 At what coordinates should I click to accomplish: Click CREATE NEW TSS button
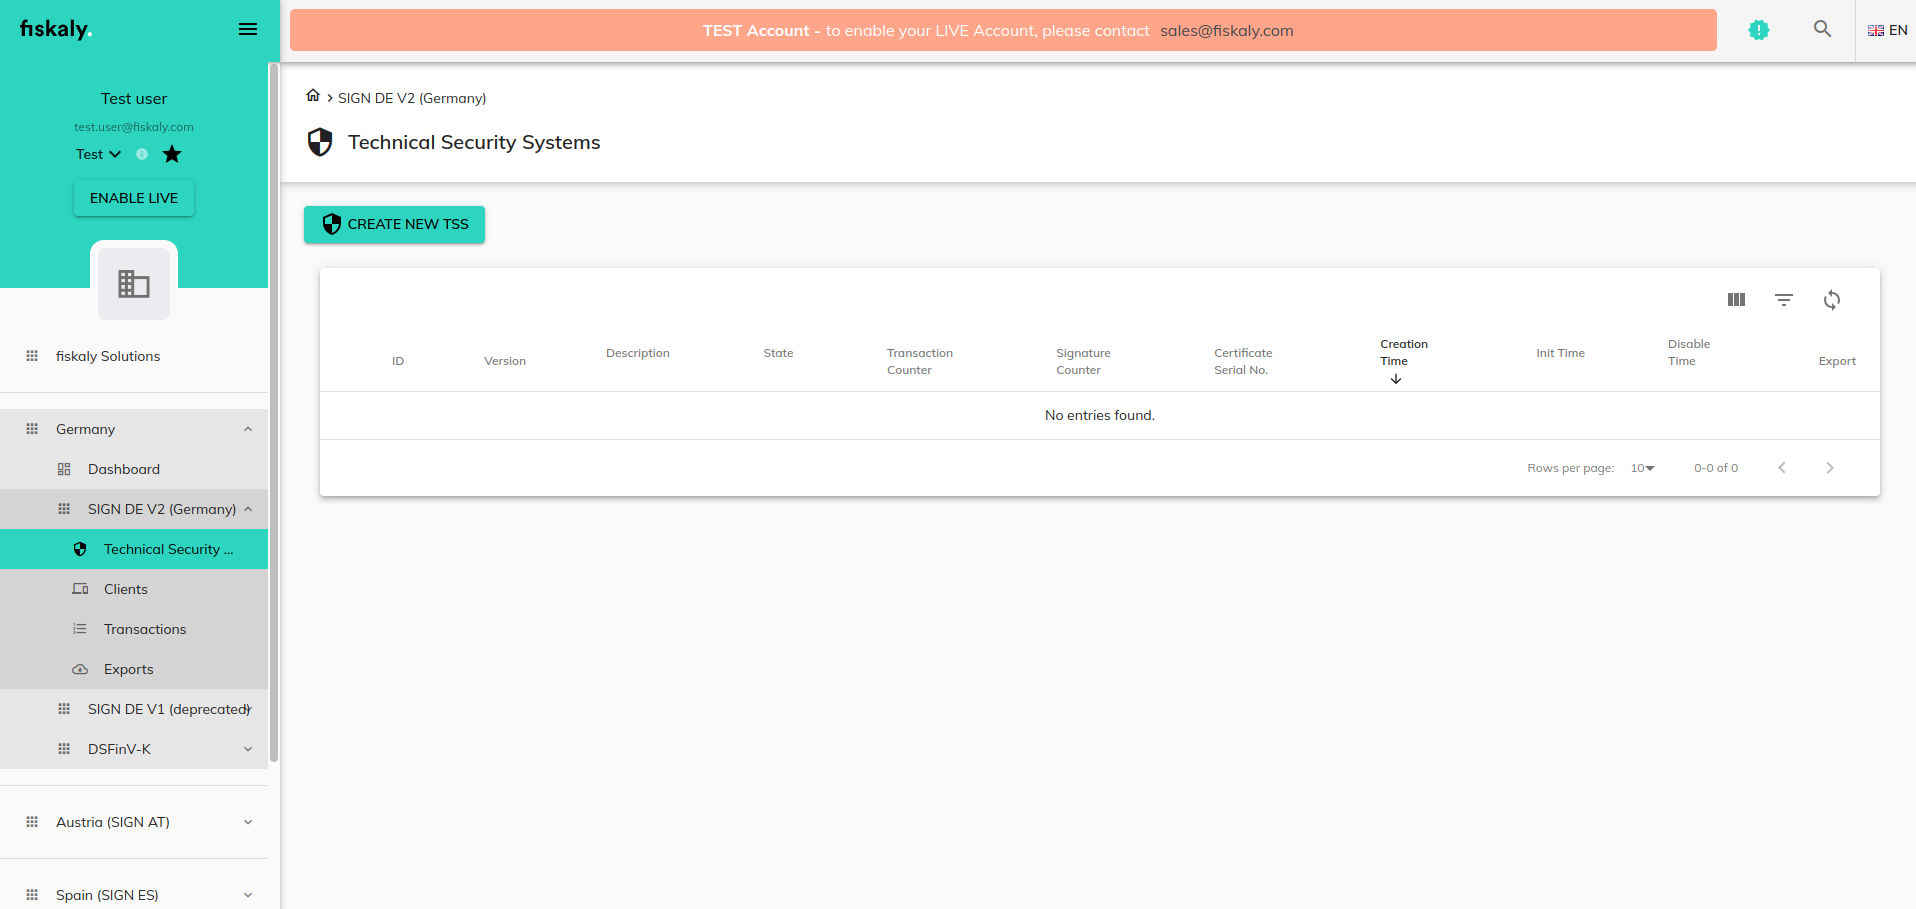pyautogui.click(x=394, y=224)
